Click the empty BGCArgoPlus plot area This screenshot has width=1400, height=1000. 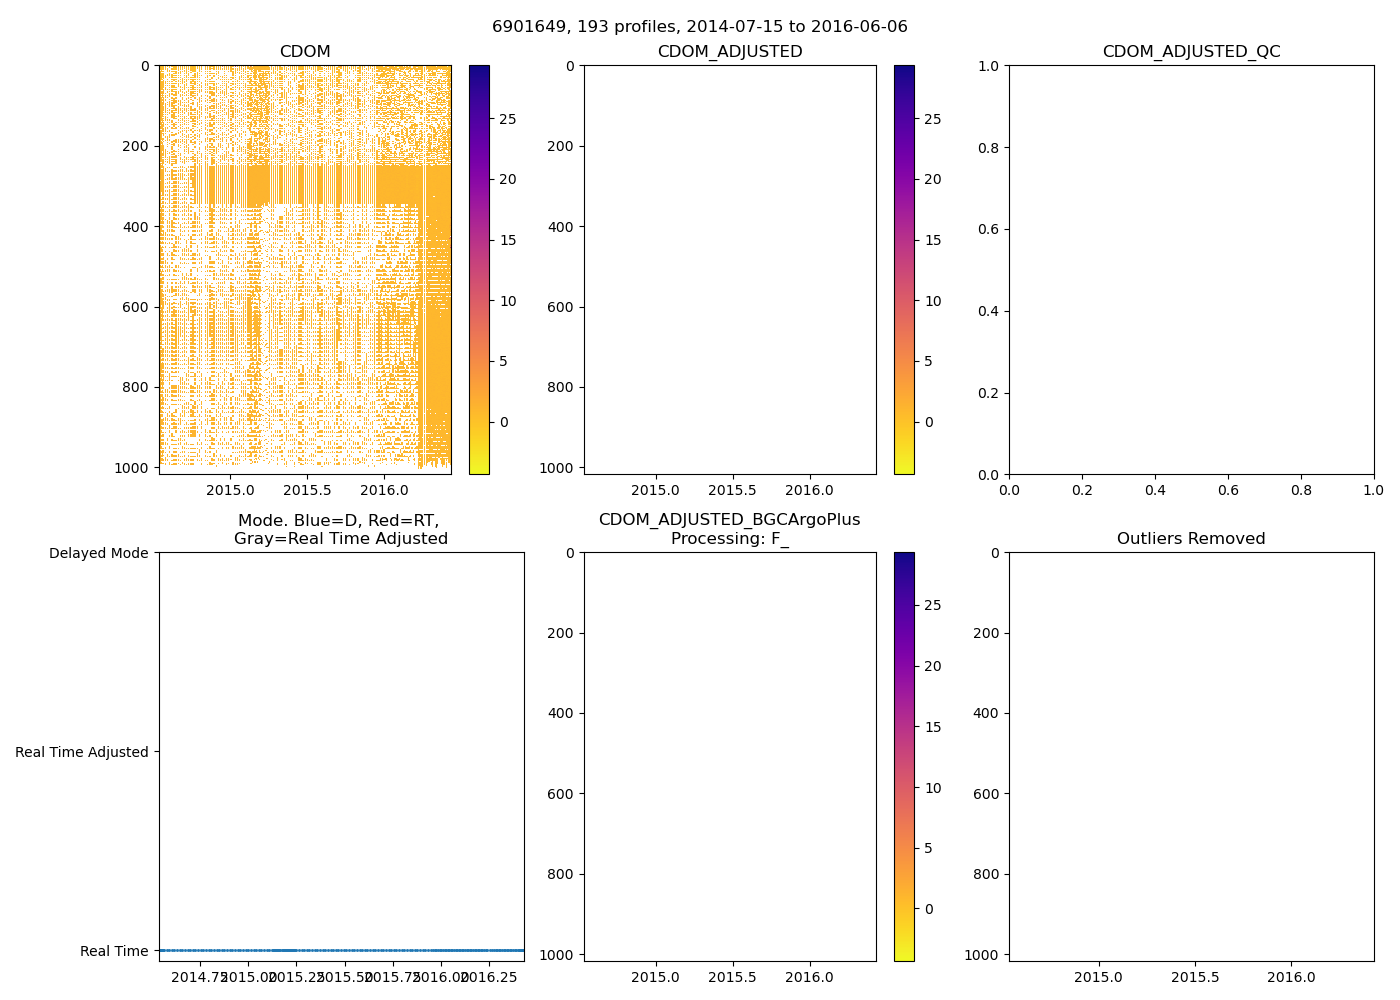[x=730, y=756]
